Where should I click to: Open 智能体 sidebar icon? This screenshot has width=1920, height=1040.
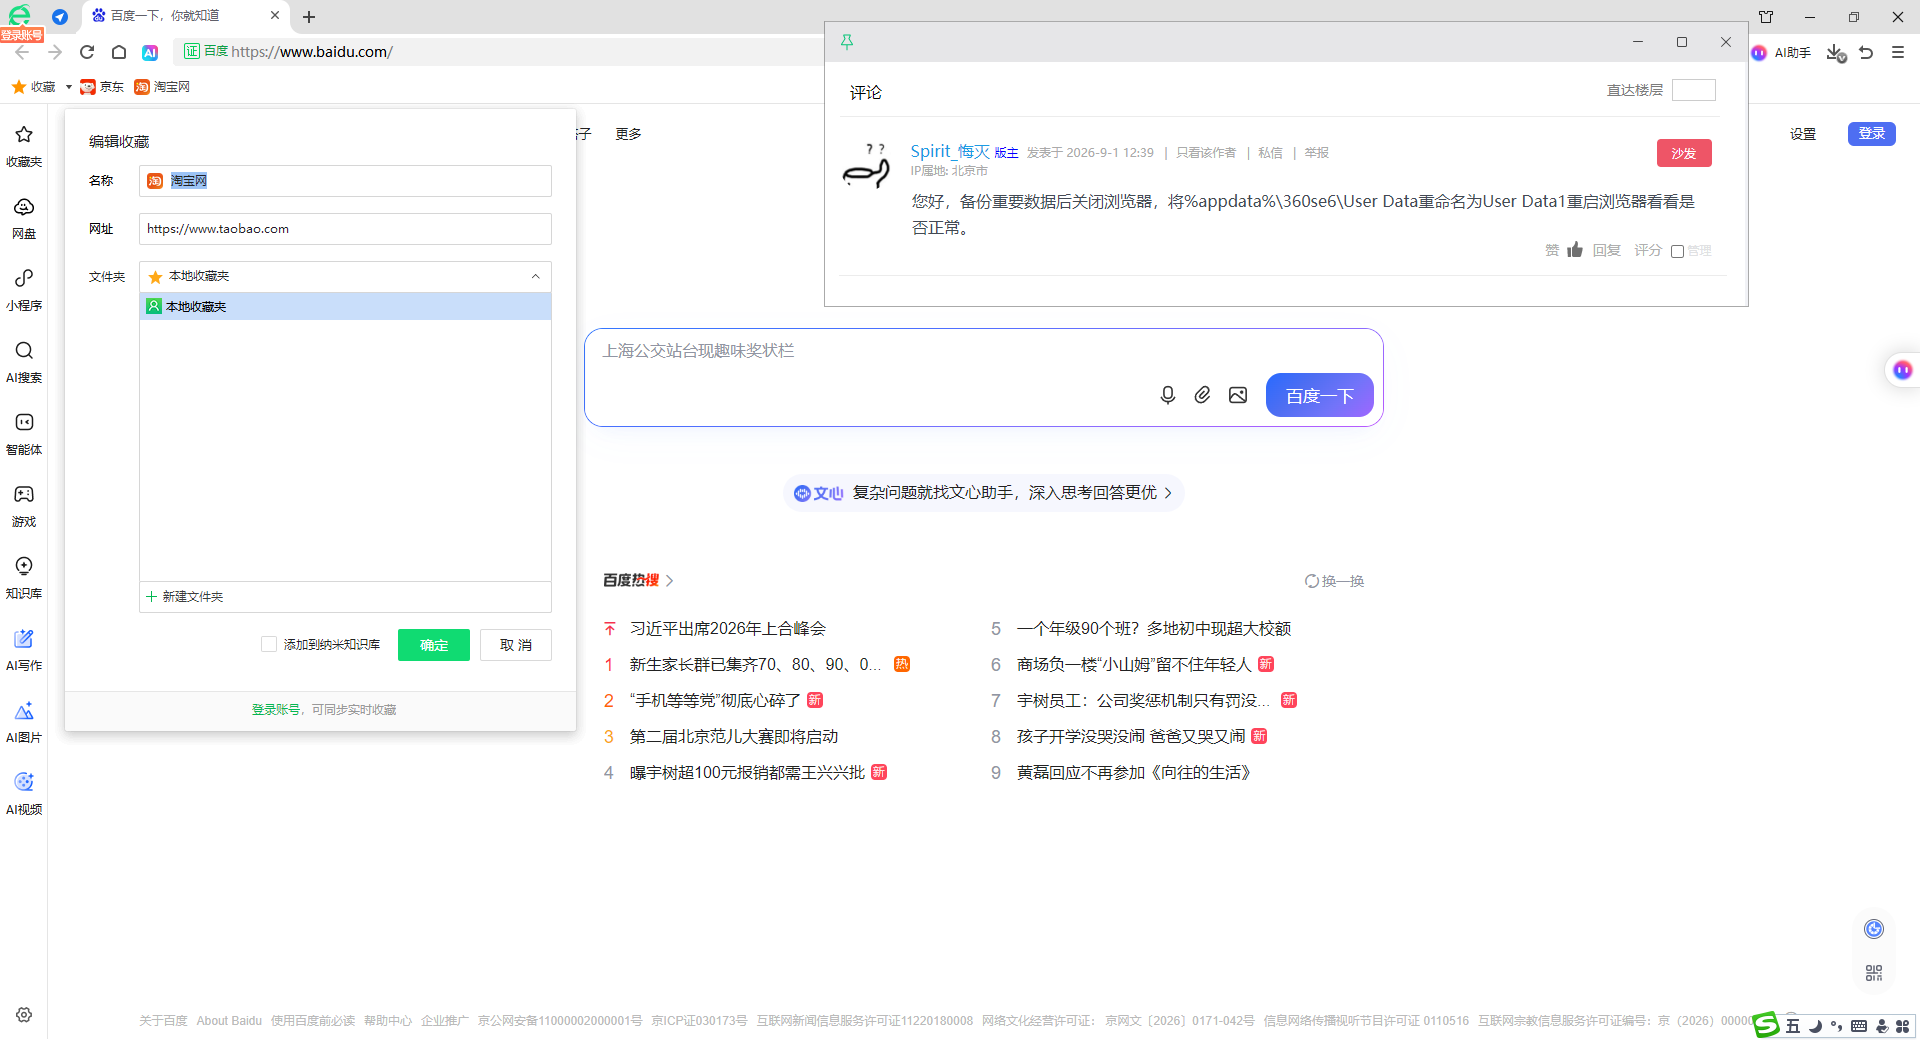click(24, 433)
